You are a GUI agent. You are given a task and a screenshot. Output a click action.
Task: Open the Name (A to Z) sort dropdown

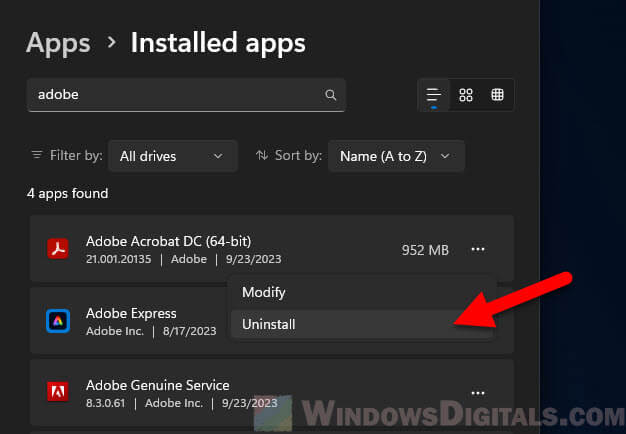coord(396,156)
